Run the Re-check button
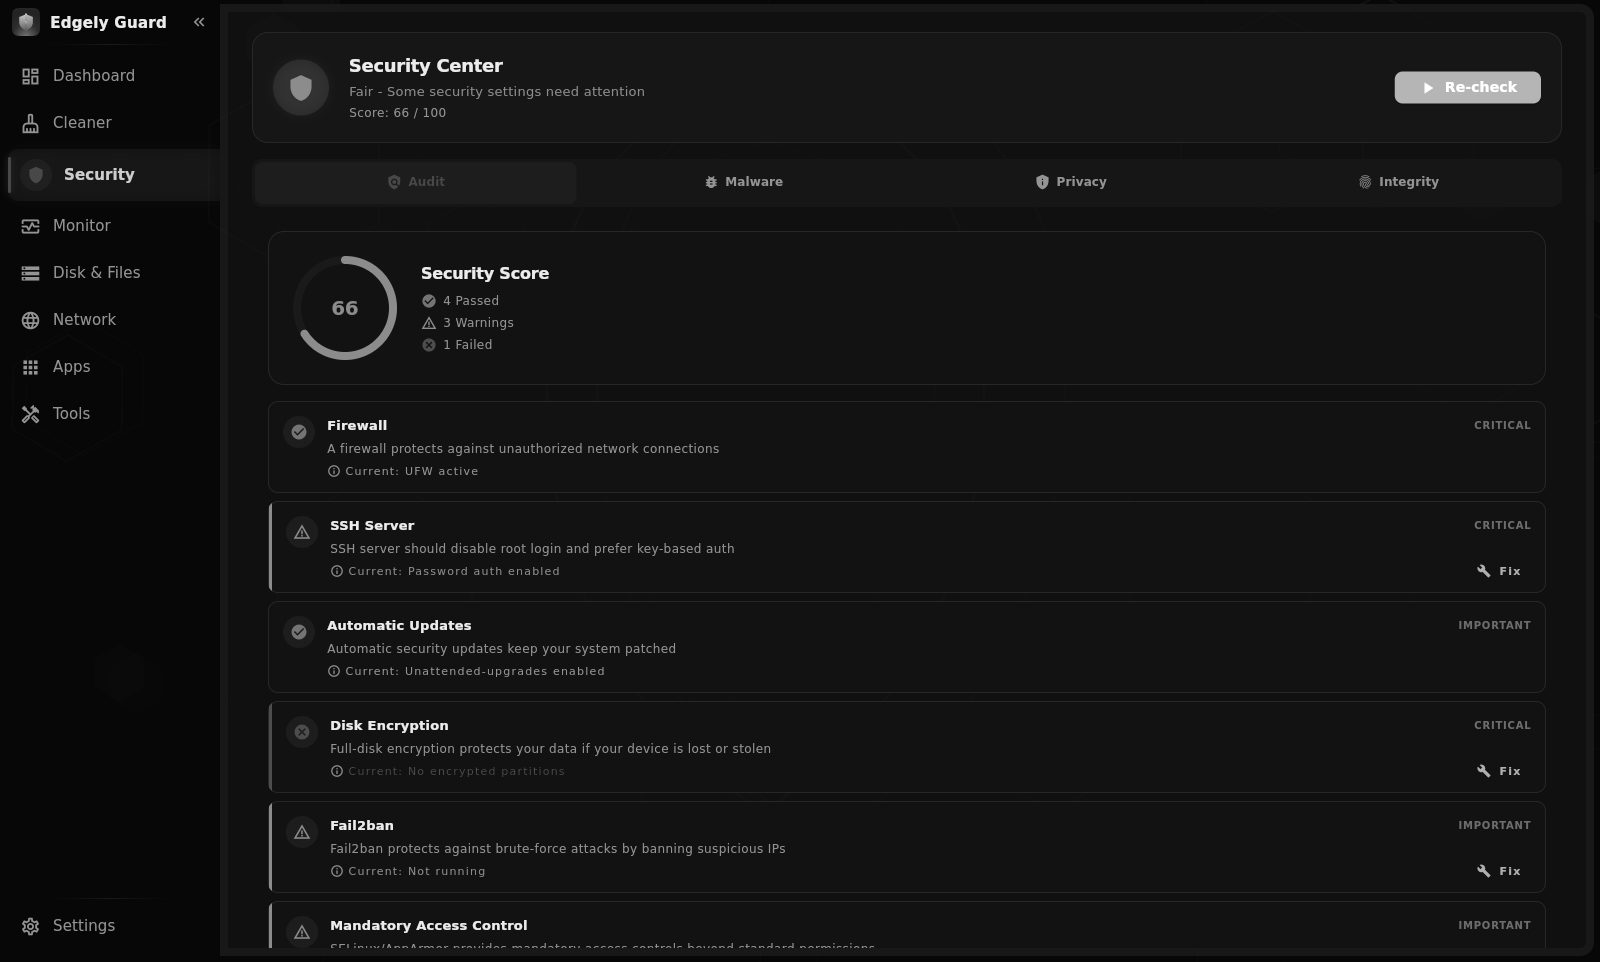 [1467, 87]
